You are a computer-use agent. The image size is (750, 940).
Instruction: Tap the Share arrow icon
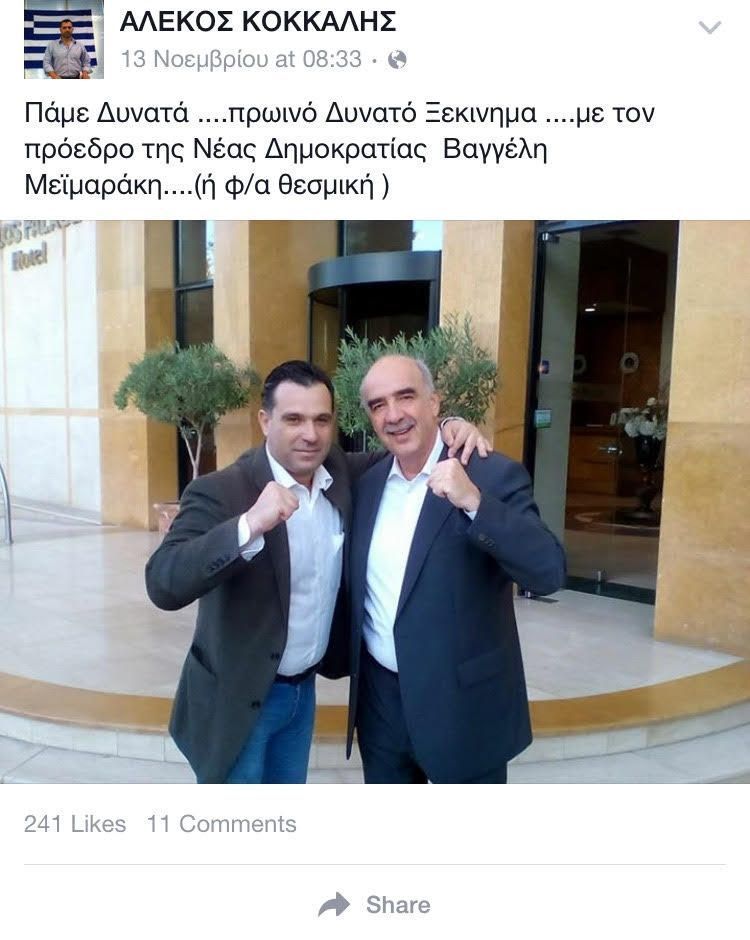pos(334,905)
